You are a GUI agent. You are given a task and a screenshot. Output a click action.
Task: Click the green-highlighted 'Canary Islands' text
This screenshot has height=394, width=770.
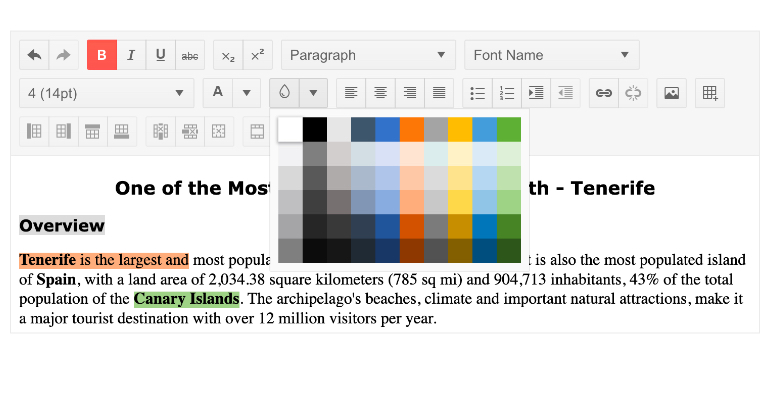coord(187,299)
